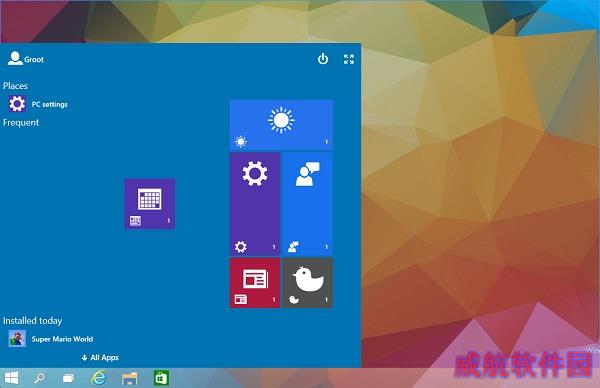Image resolution: width=600 pixels, height=388 pixels.
Task: Click the power button icon
Action: 323,59
